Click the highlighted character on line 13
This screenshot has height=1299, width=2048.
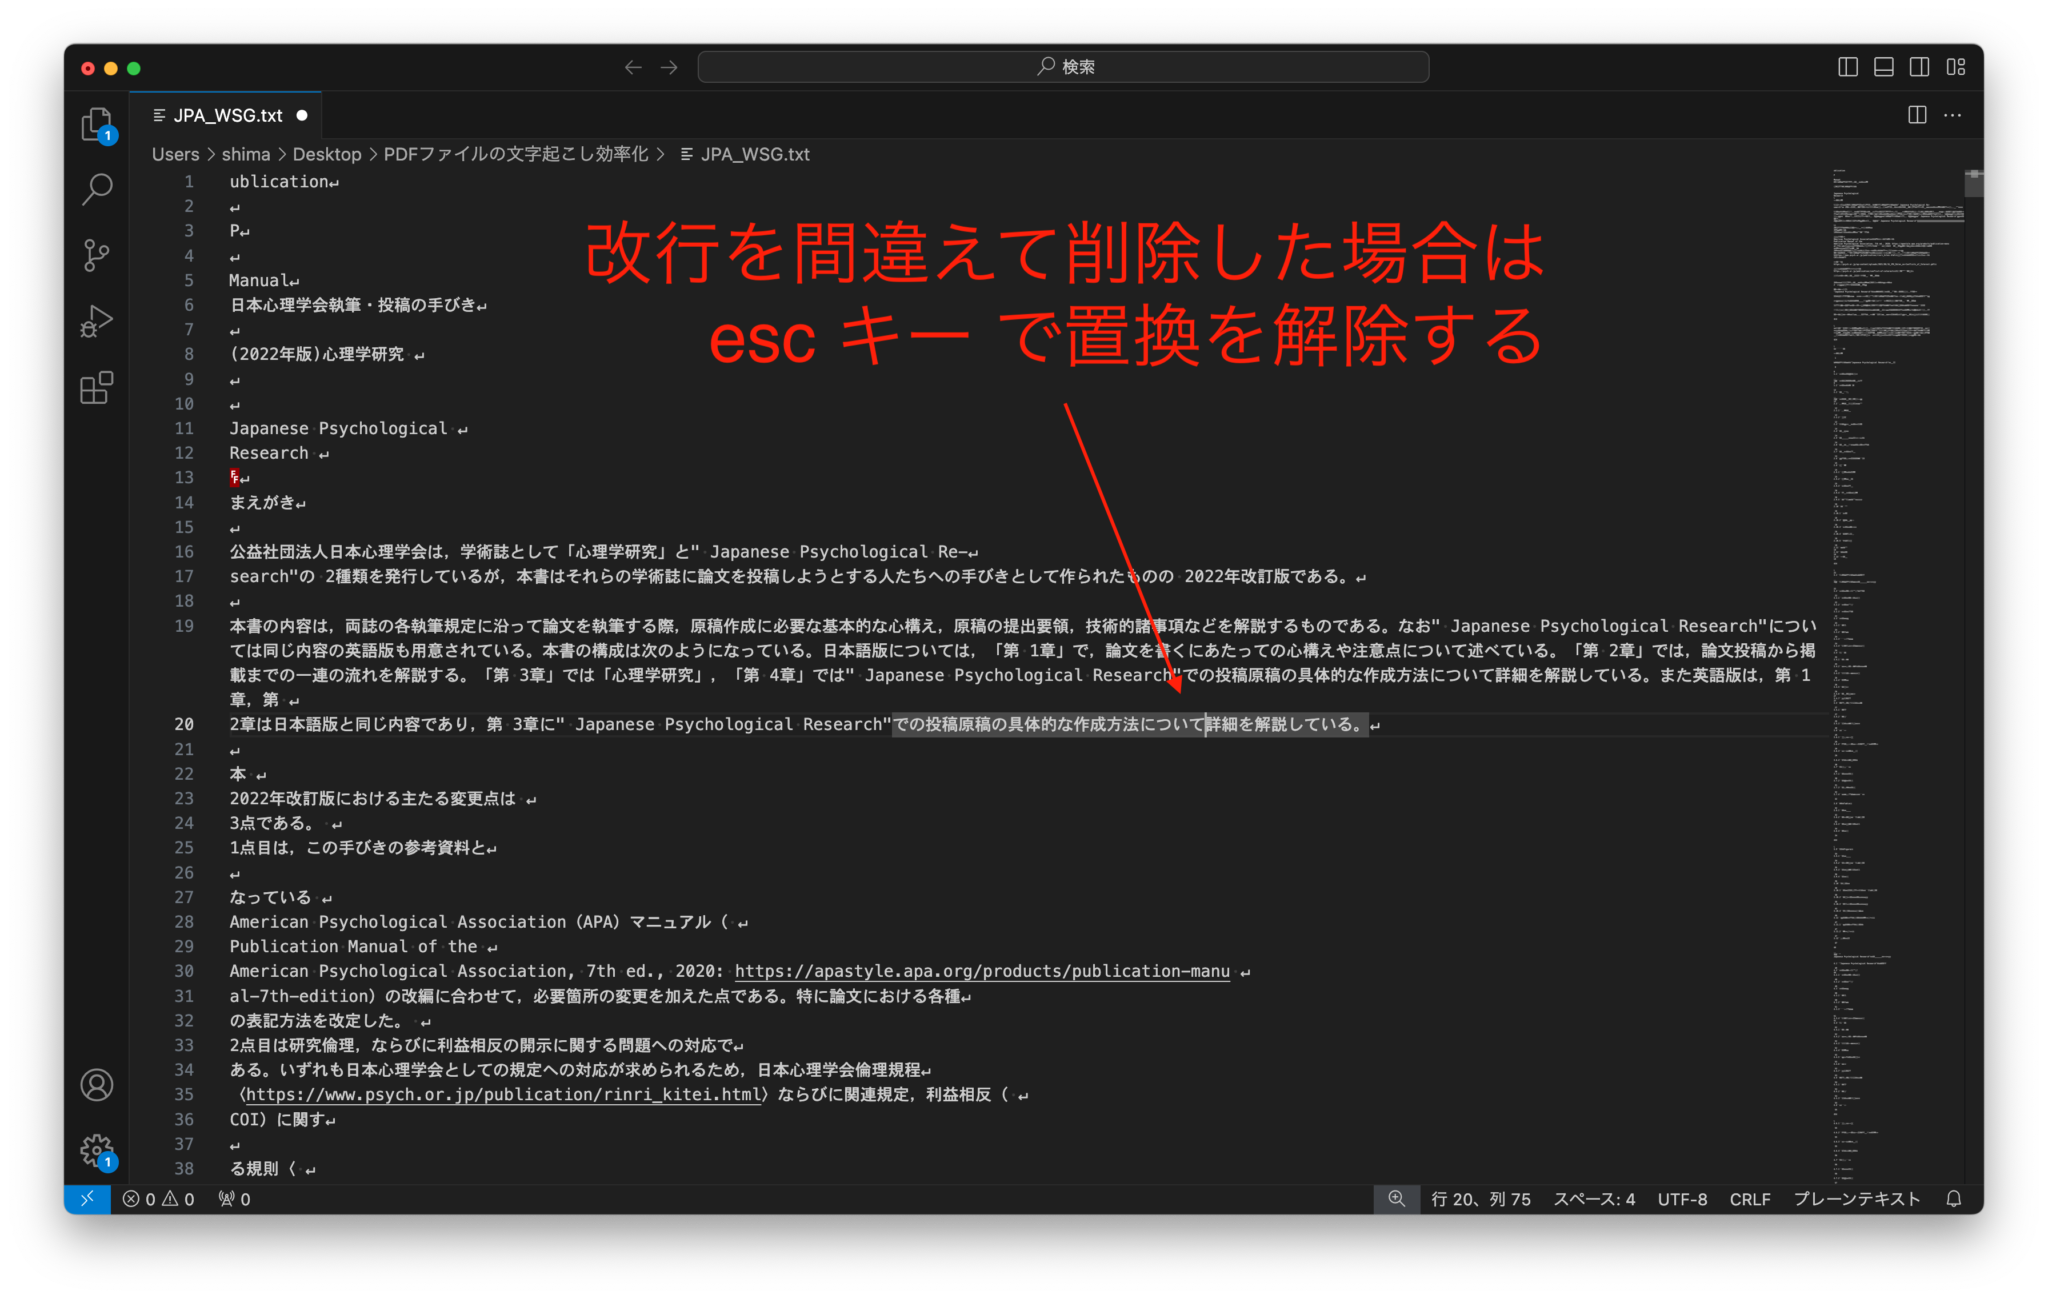click(234, 477)
